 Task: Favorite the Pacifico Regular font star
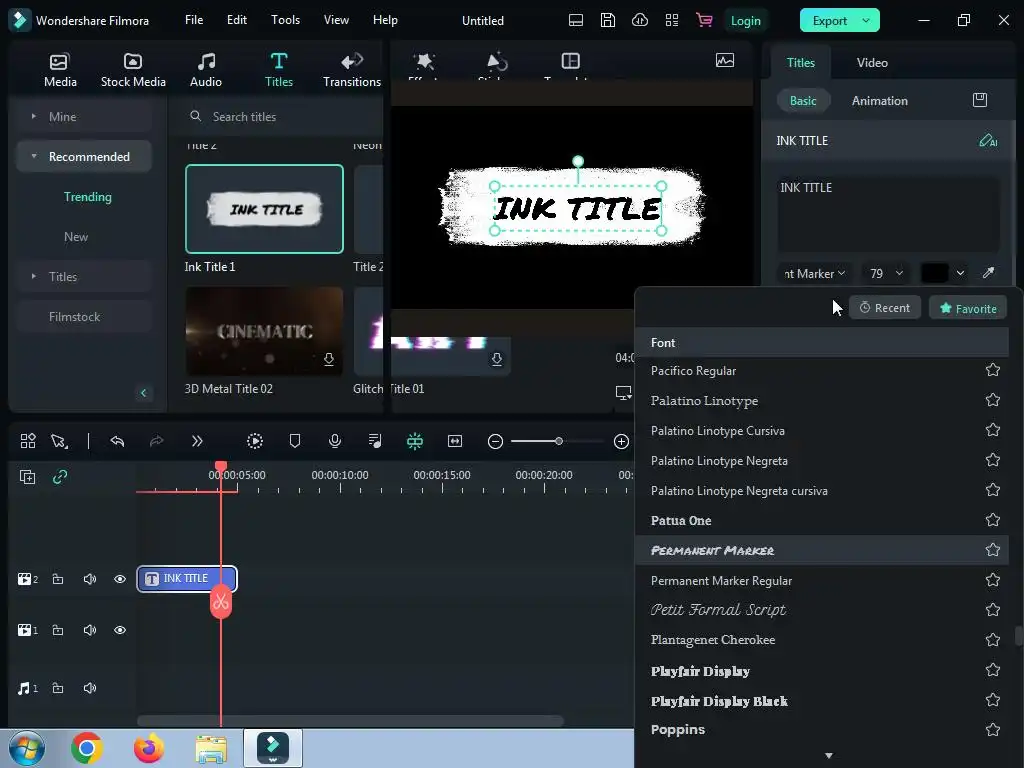993,370
